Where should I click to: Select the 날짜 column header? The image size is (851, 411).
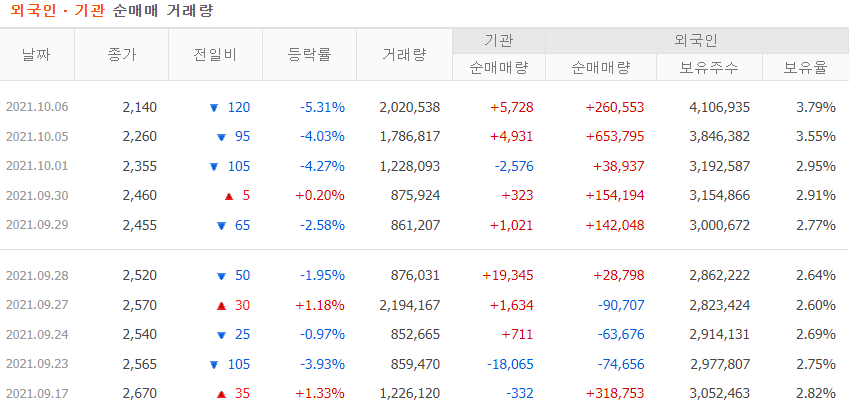(x=37, y=55)
